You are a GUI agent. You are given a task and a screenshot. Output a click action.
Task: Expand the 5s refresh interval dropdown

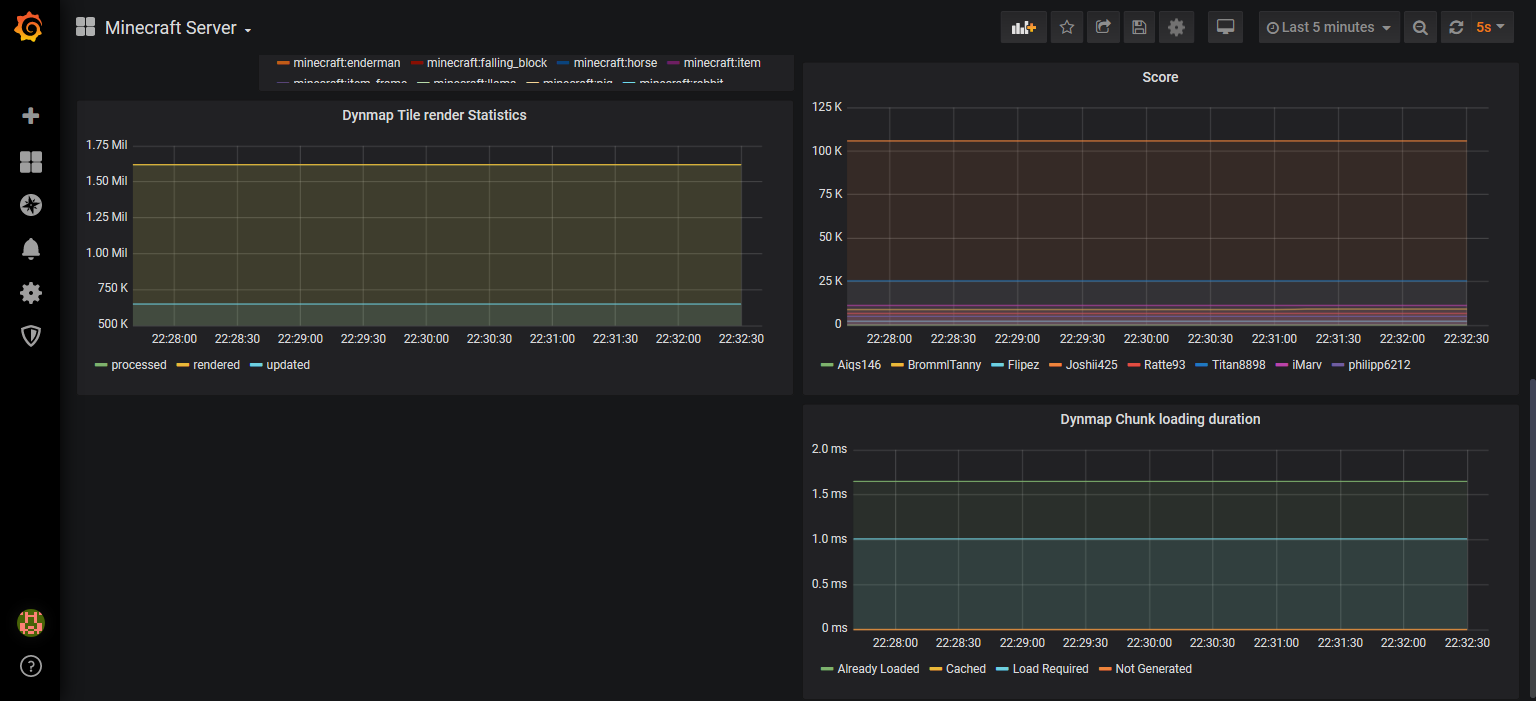click(1490, 28)
